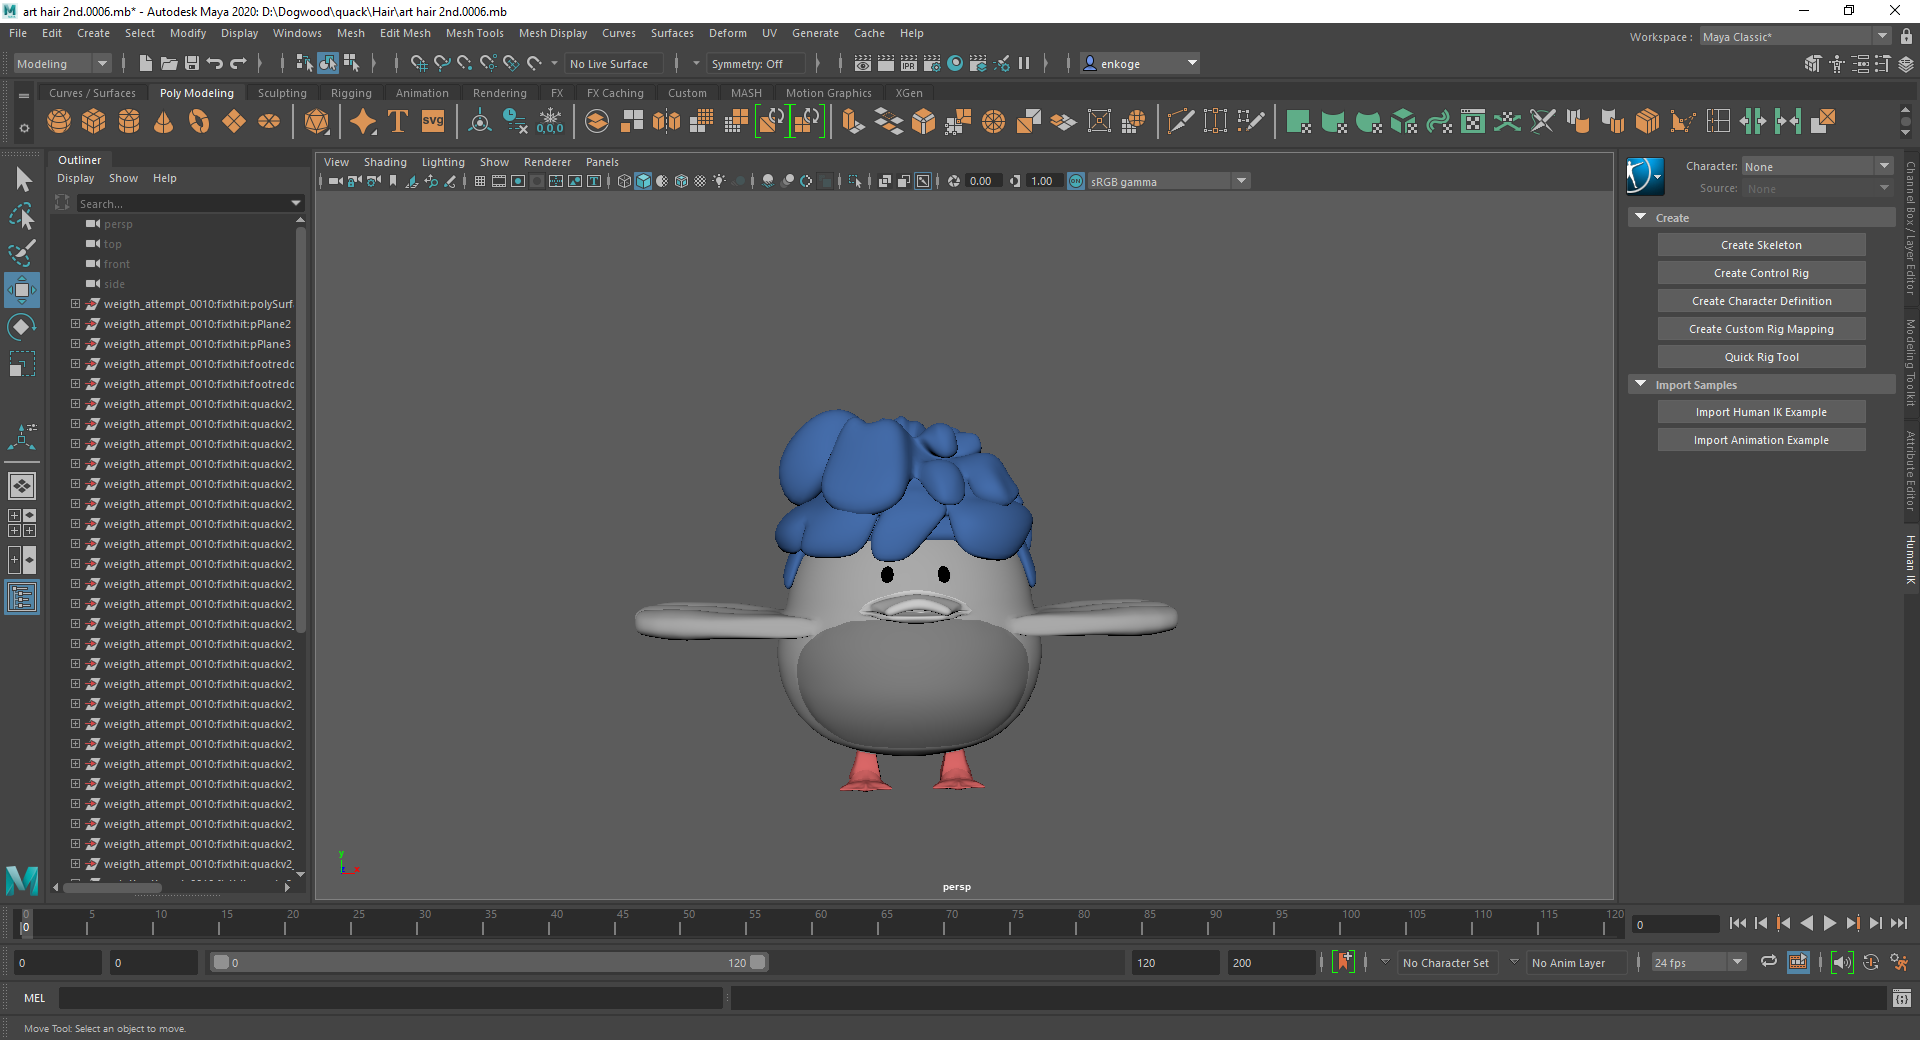This screenshot has width=1920, height=1040.
Task: Select the arrow Select tool
Action: [x=22, y=179]
